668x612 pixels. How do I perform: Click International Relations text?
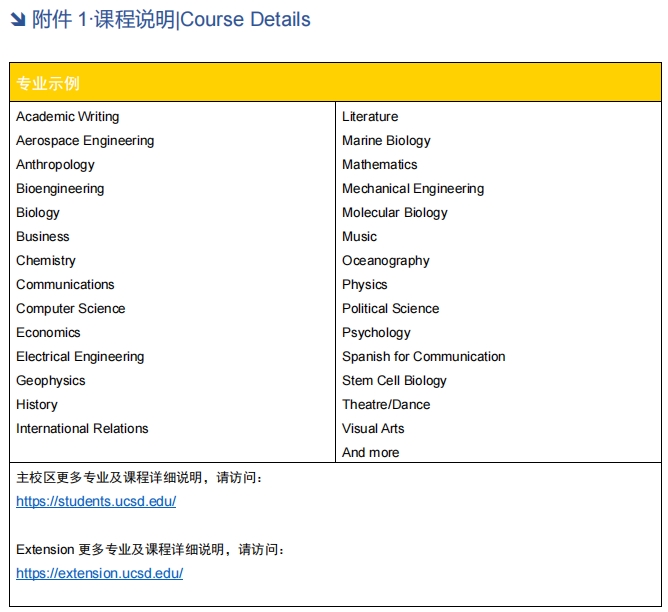(x=82, y=429)
